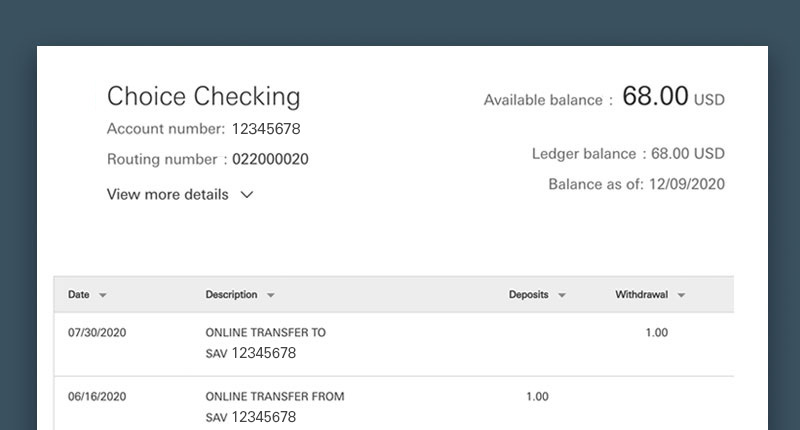Screen dimensions: 800x430
Task: Click the account number 12345678 under Choice Checking
Action: point(266,129)
